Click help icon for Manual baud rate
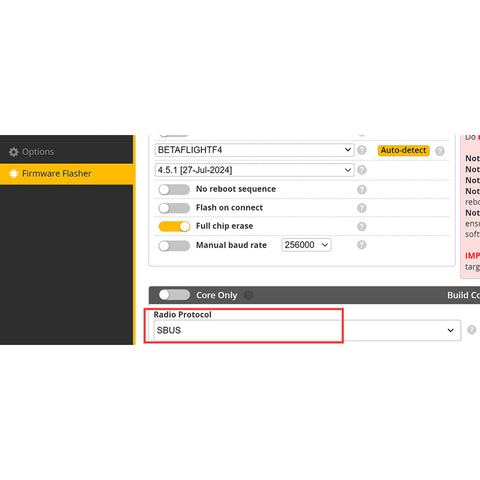 coord(362,245)
